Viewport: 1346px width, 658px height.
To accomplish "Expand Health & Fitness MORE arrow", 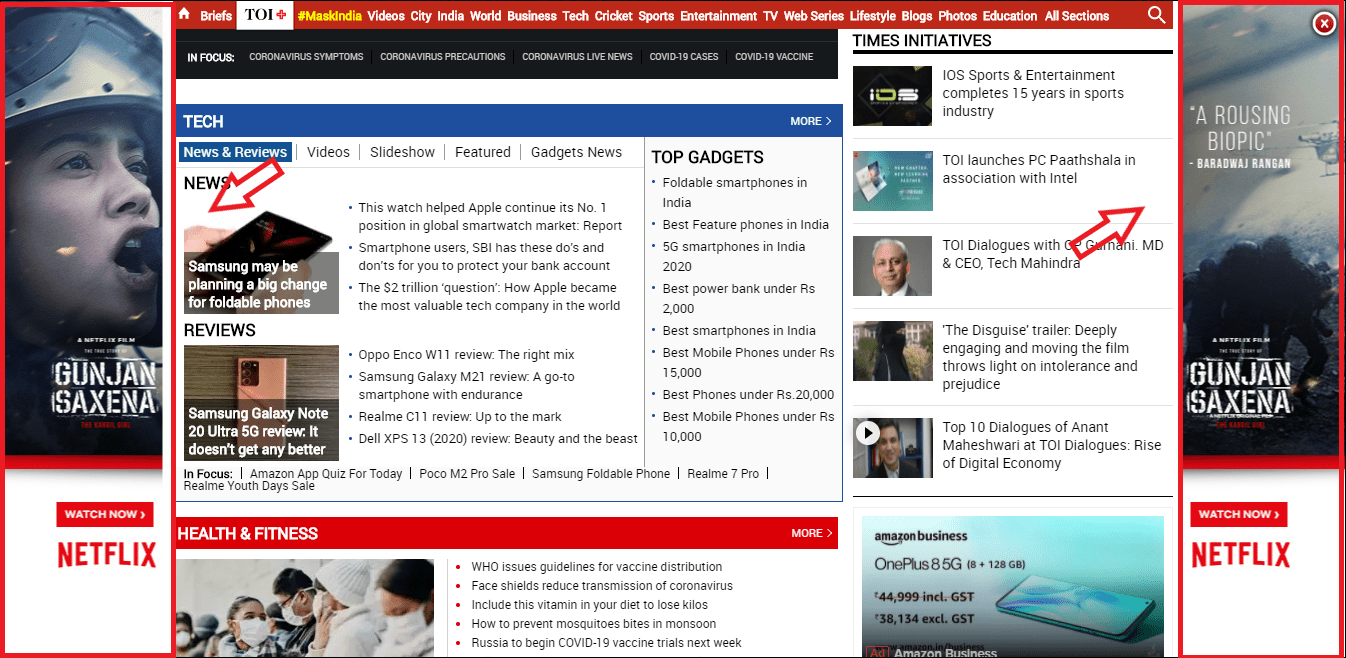I will click(x=810, y=533).
